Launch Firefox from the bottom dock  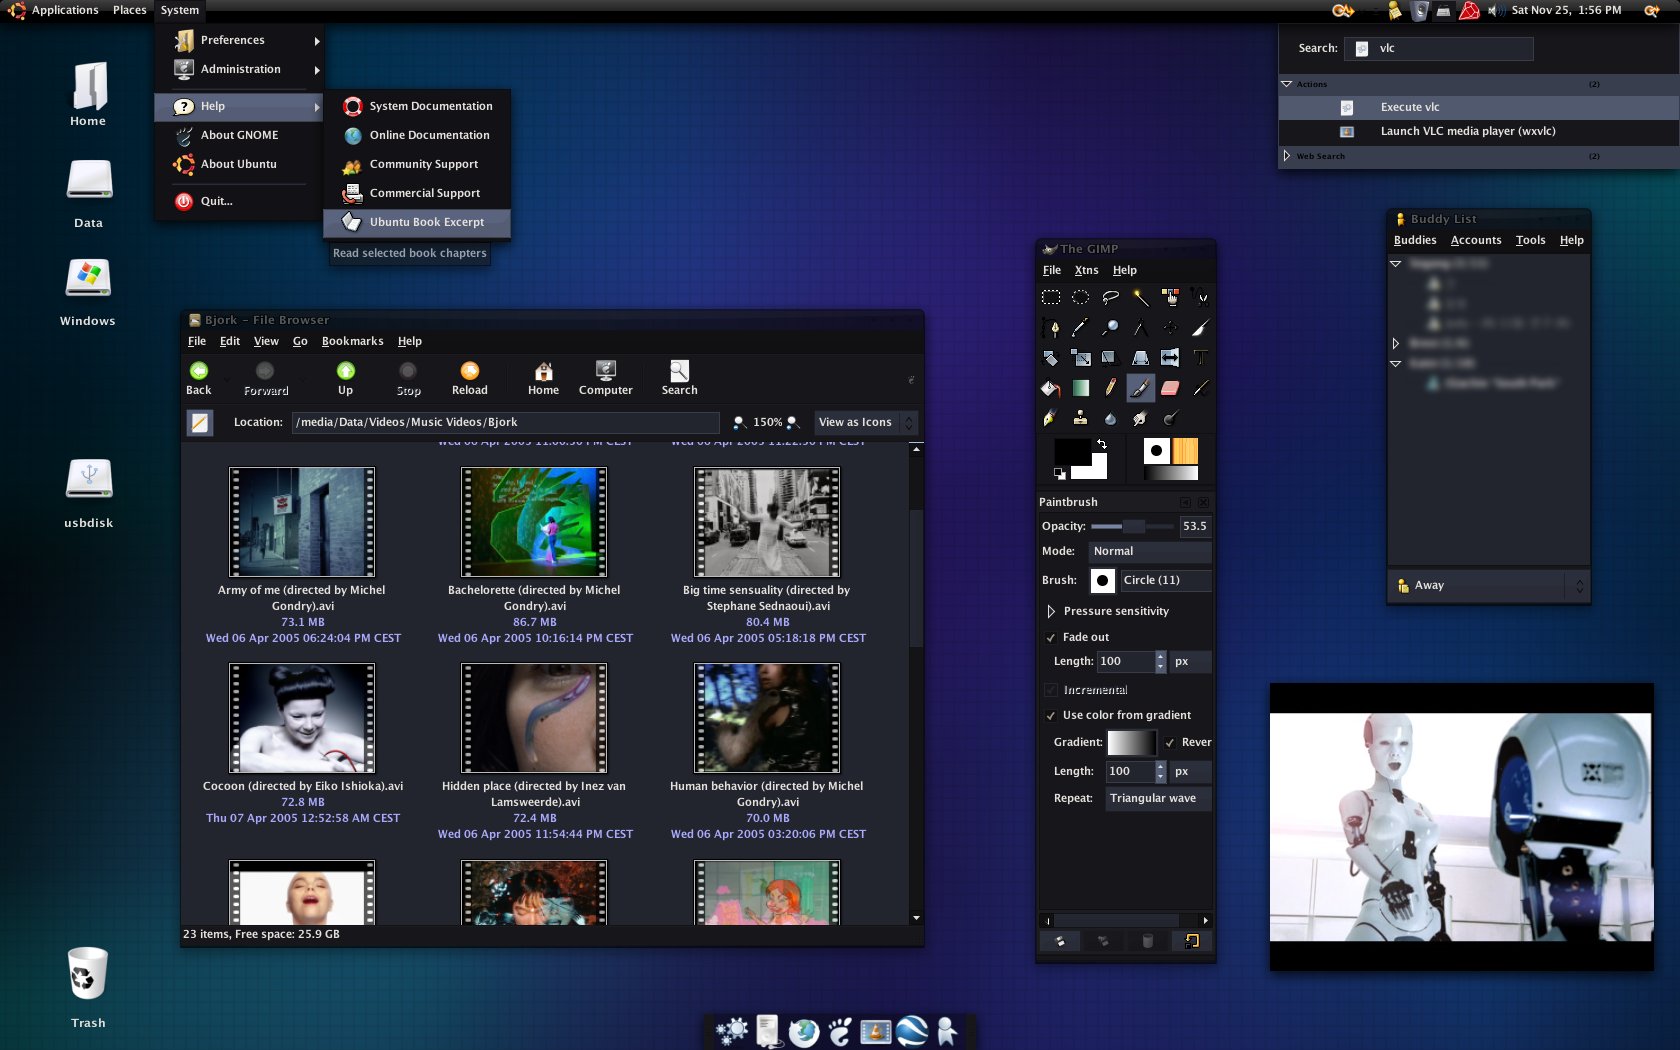pyautogui.click(x=804, y=1031)
